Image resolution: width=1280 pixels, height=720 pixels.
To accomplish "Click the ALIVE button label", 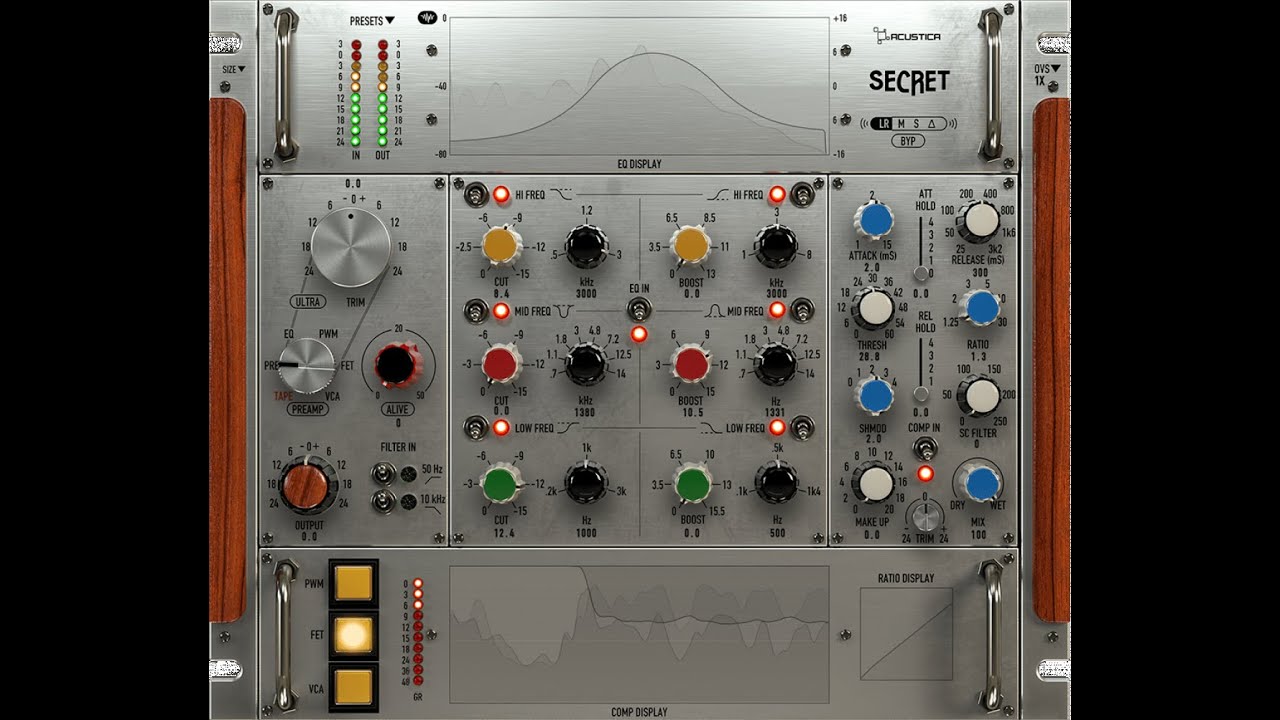I will (397, 409).
